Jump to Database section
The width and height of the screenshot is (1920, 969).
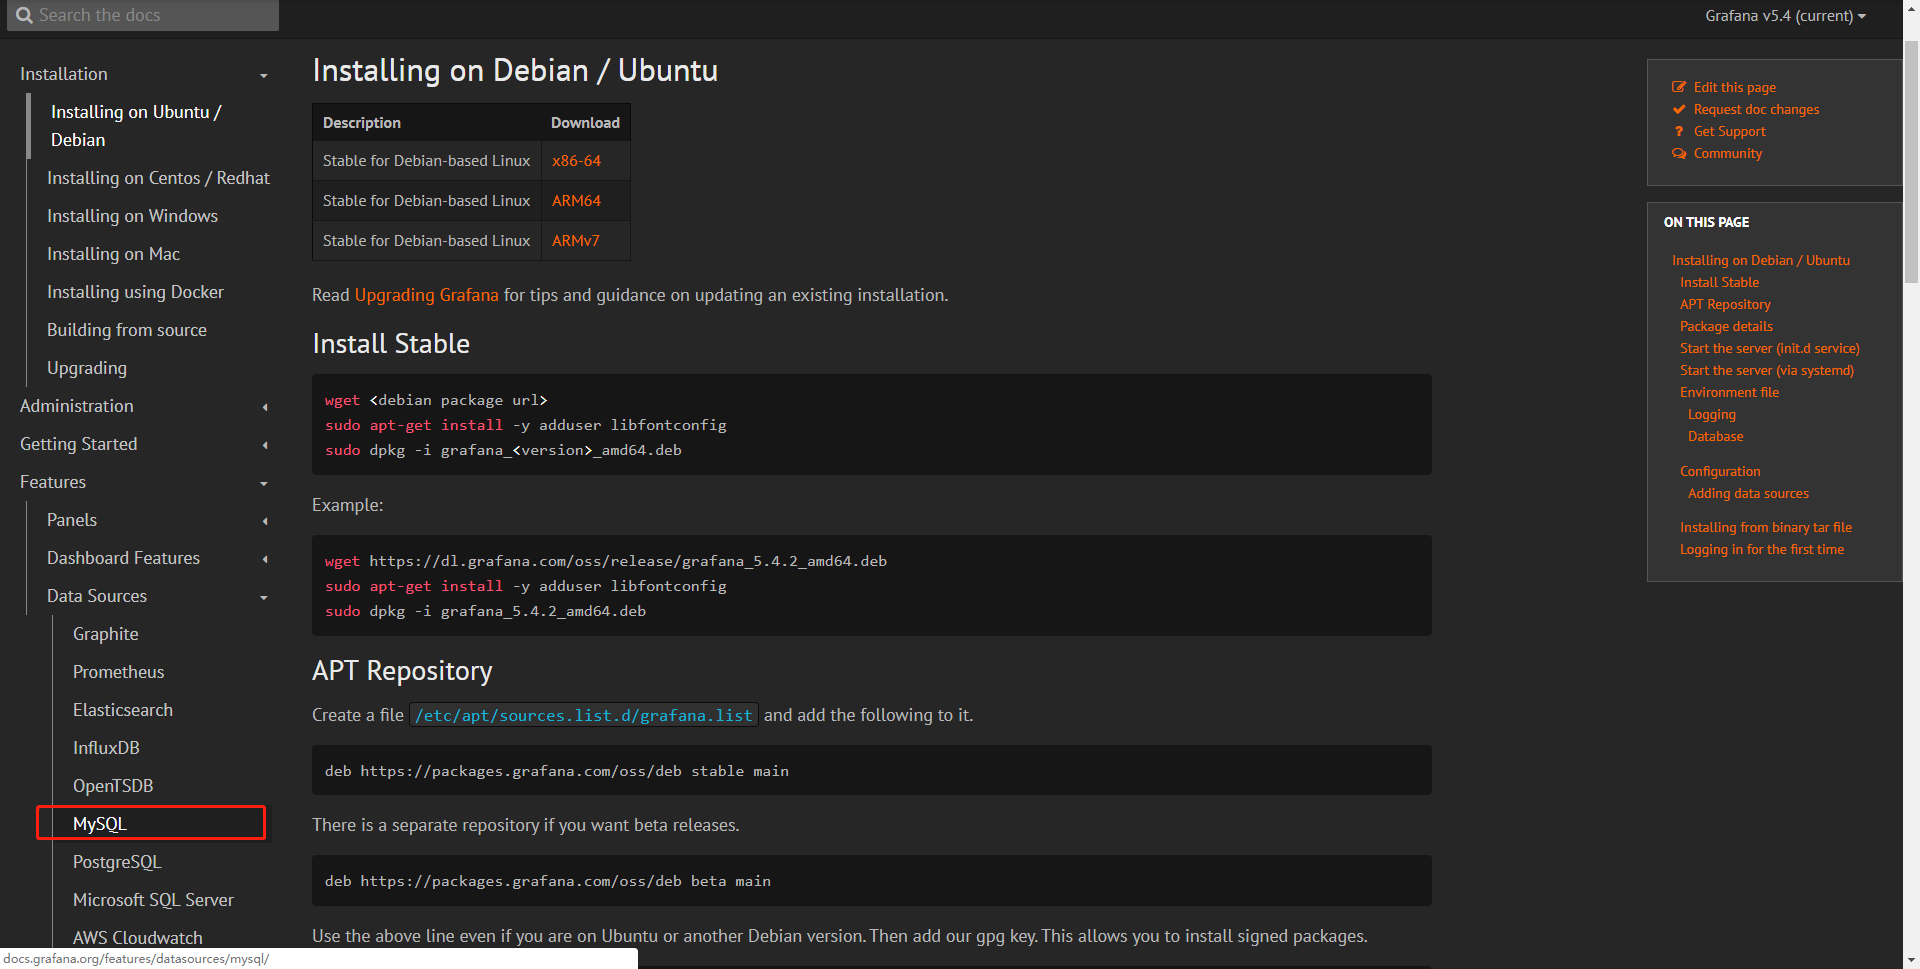coord(1716,436)
